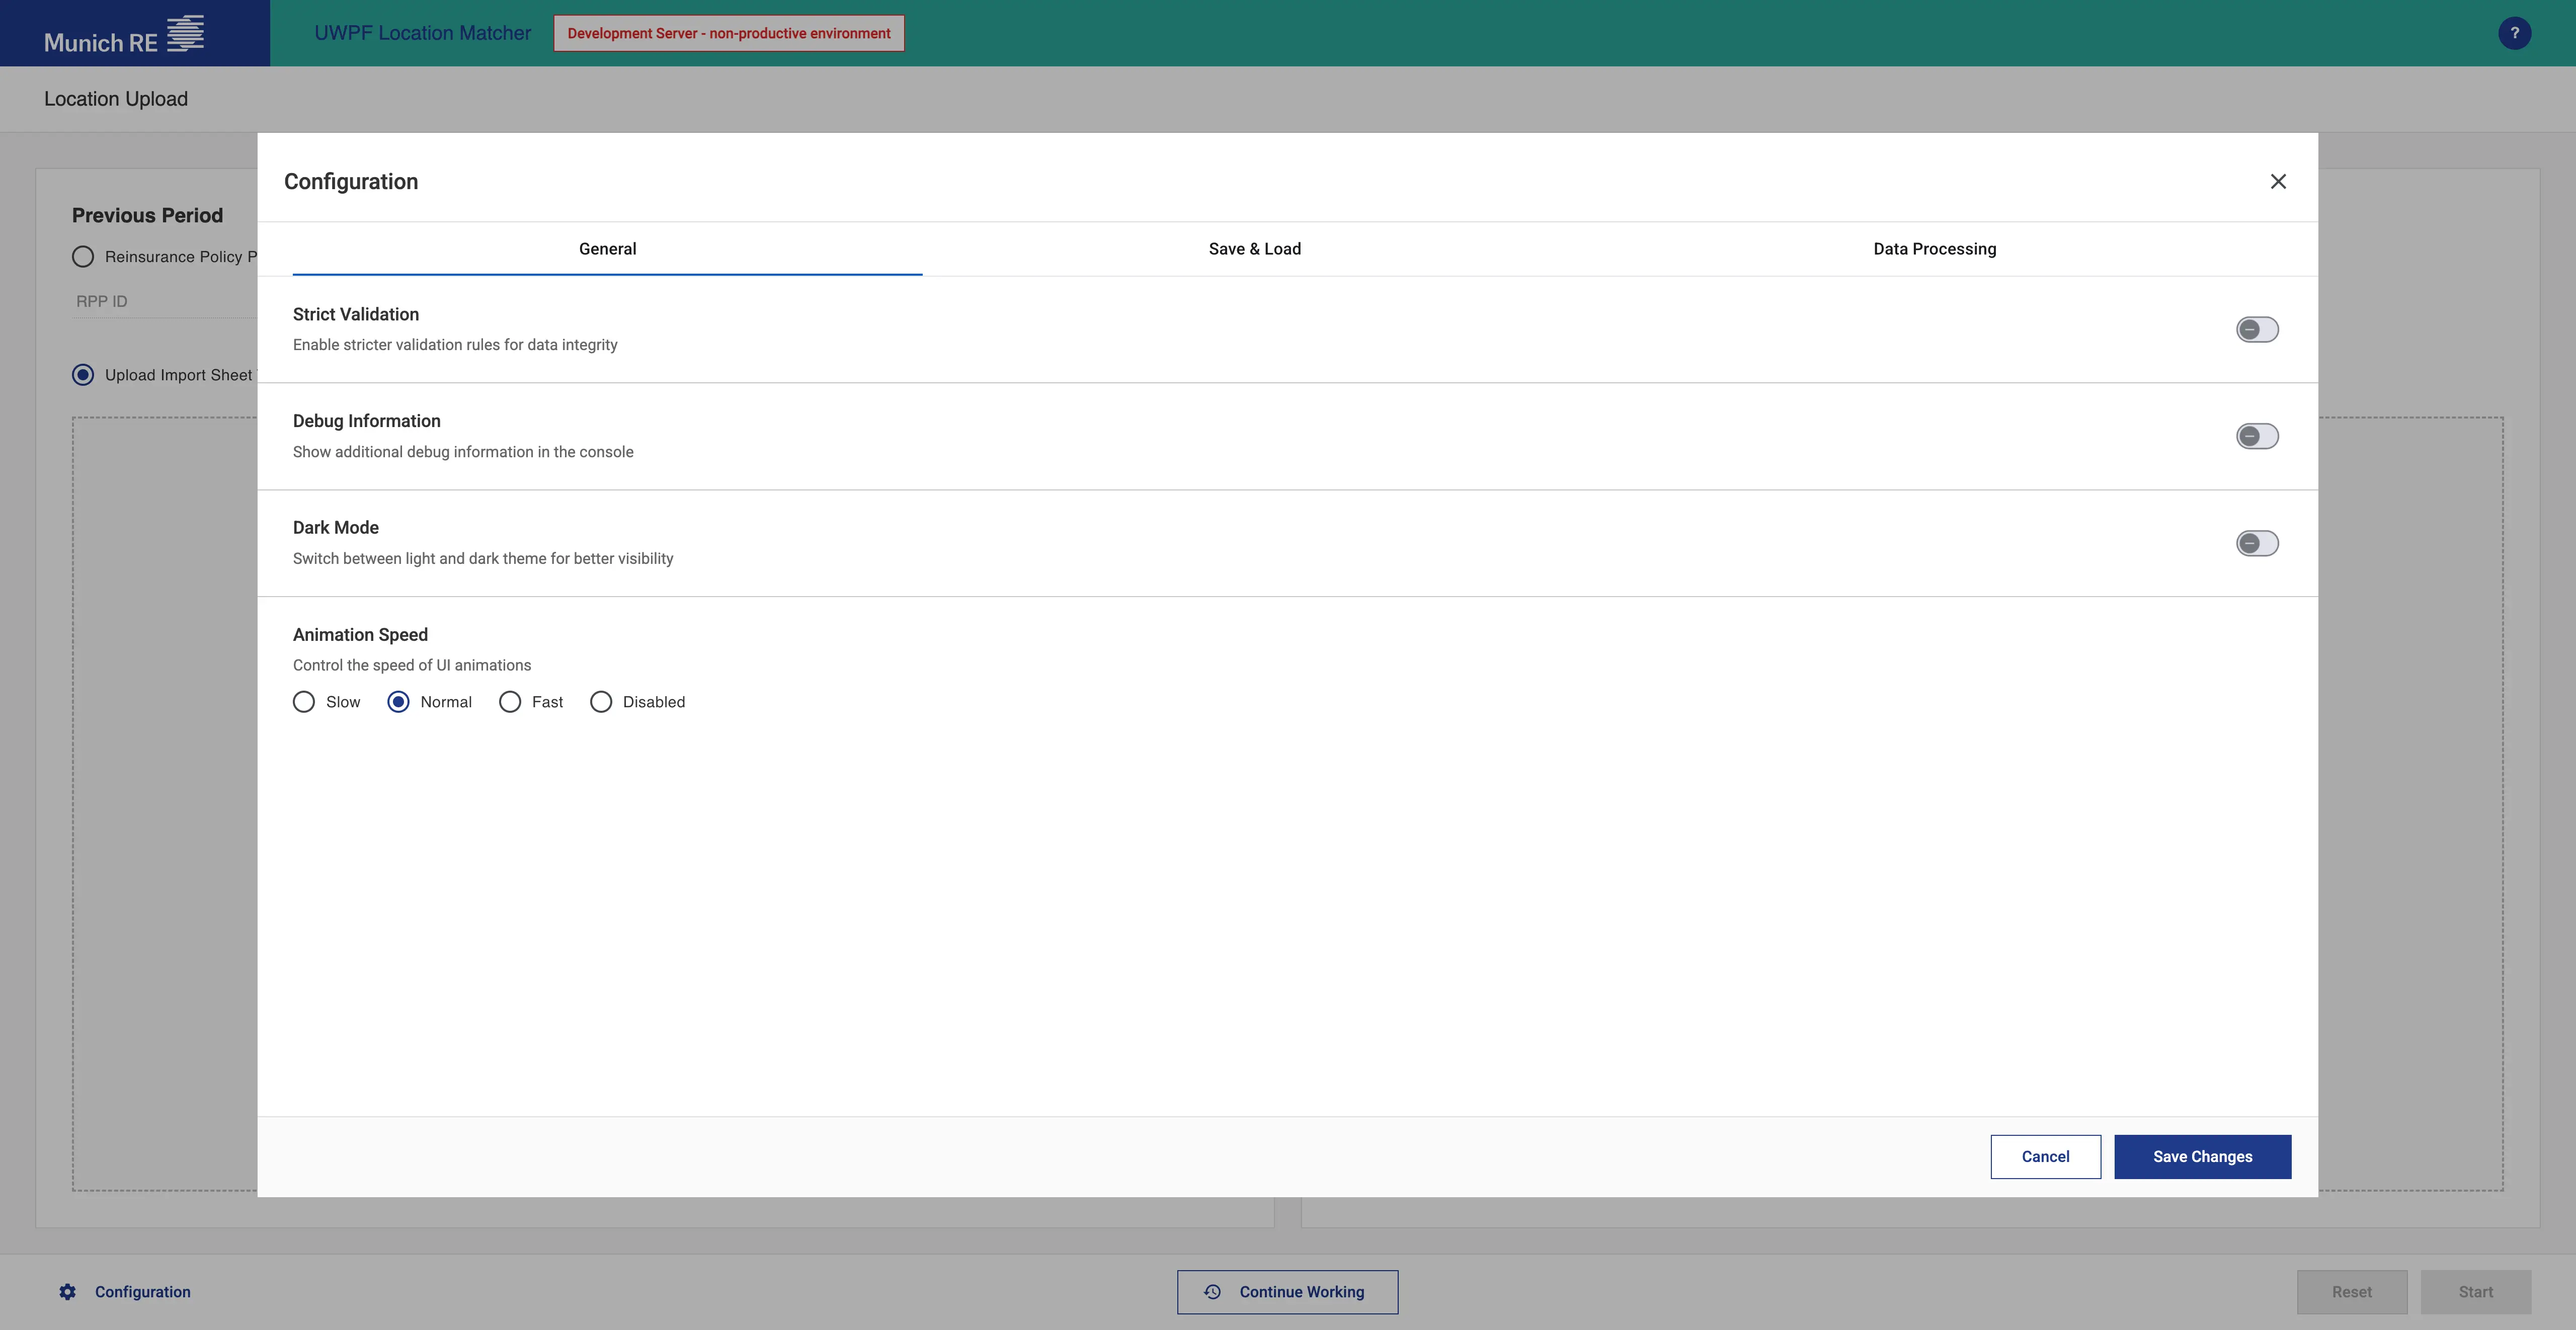The height and width of the screenshot is (1330, 2576).
Task: Select Upload Import Sheet radio option
Action: pos(83,375)
